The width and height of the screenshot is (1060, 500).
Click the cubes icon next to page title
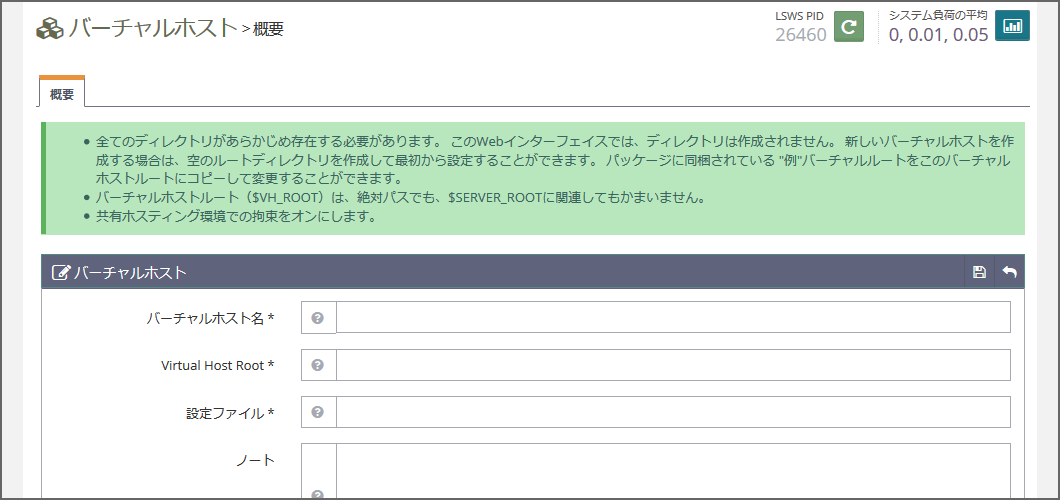point(49,29)
